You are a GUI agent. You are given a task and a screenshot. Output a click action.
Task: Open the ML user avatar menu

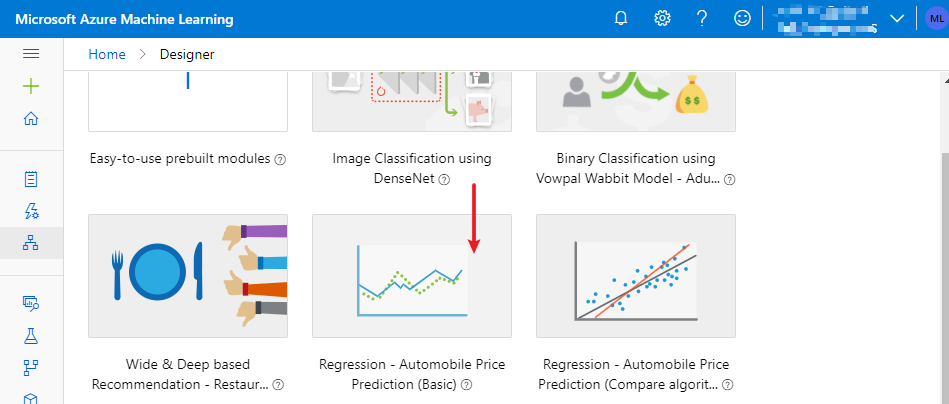point(936,19)
